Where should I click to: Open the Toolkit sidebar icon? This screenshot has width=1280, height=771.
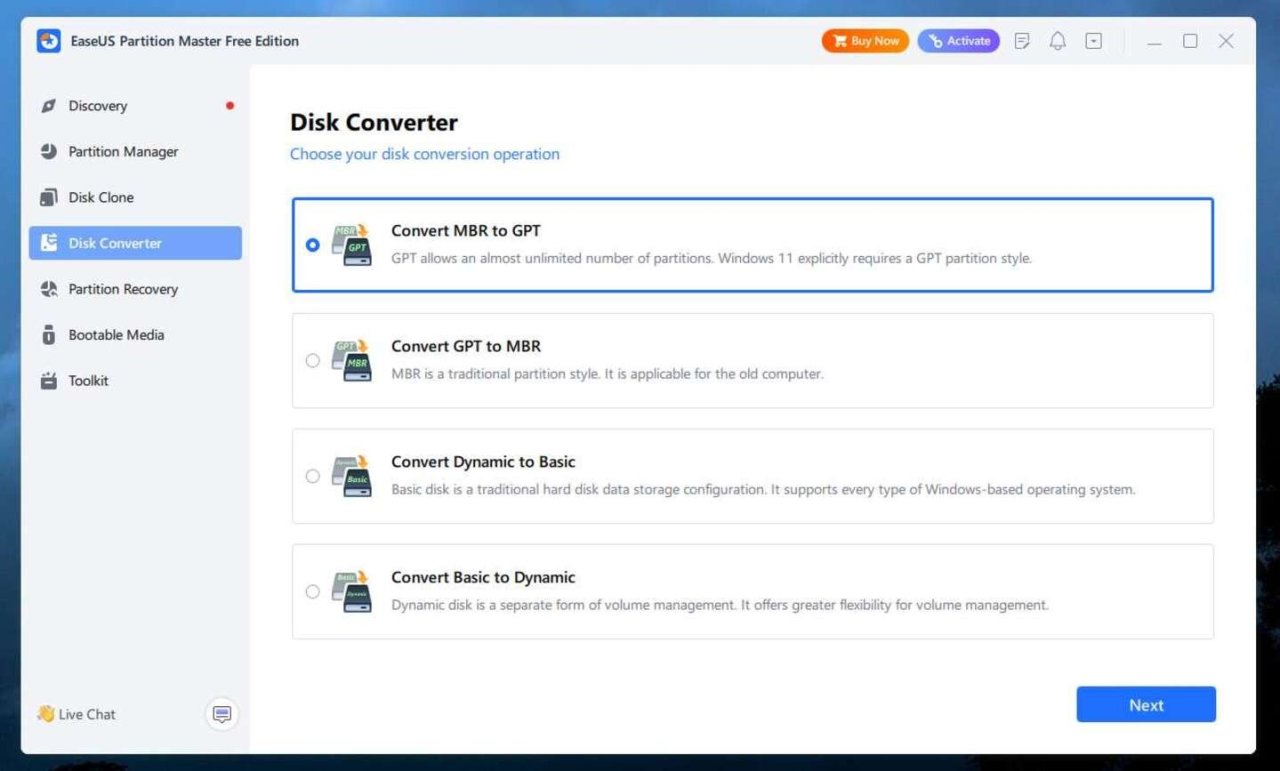point(49,381)
